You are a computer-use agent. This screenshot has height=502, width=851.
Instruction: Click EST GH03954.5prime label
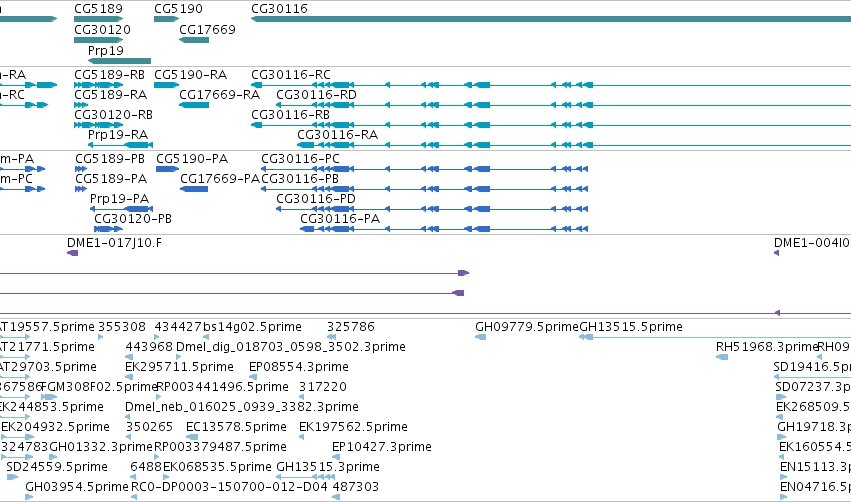(77, 487)
